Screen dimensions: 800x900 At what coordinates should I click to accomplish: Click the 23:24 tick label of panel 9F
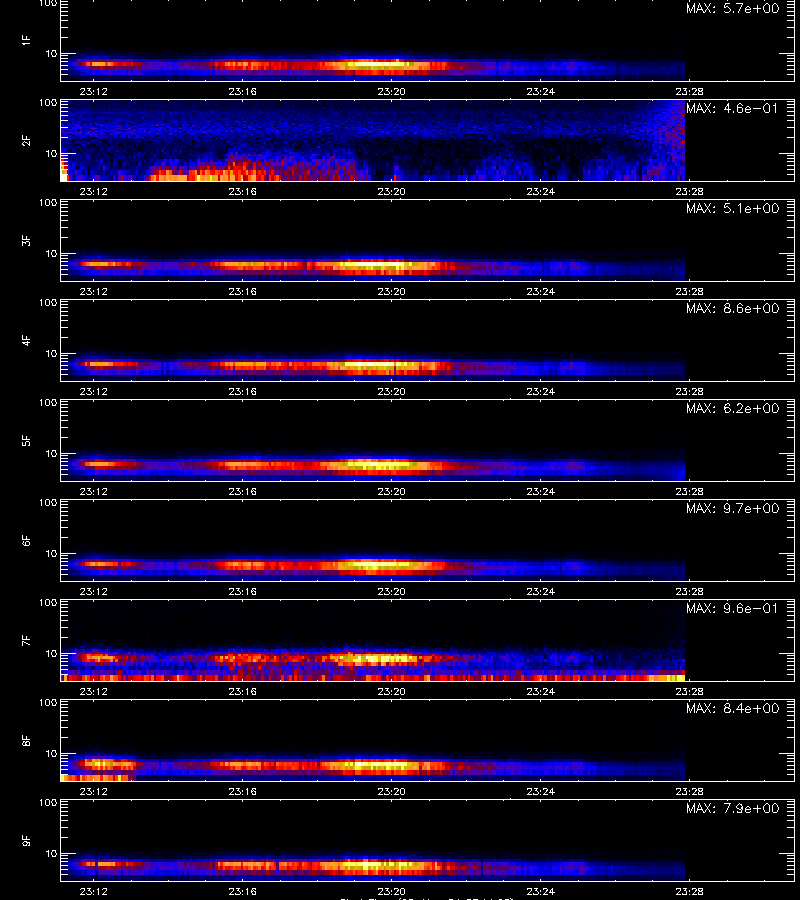point(541,891)
